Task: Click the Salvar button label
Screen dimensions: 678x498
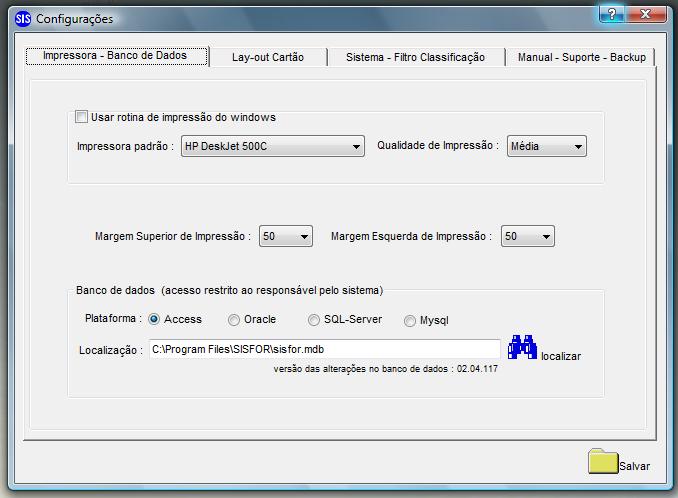Action: coord(634,466)
